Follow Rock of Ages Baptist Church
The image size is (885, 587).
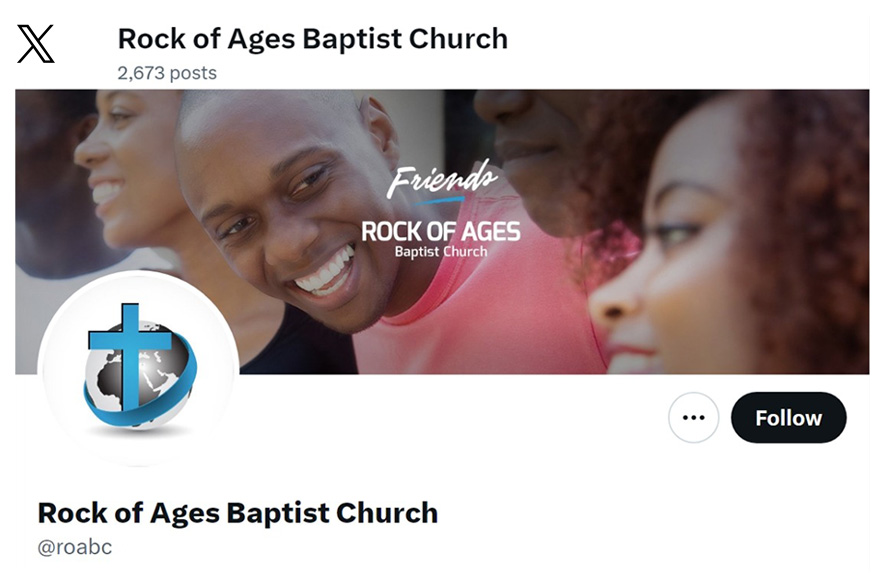point(788,418)
